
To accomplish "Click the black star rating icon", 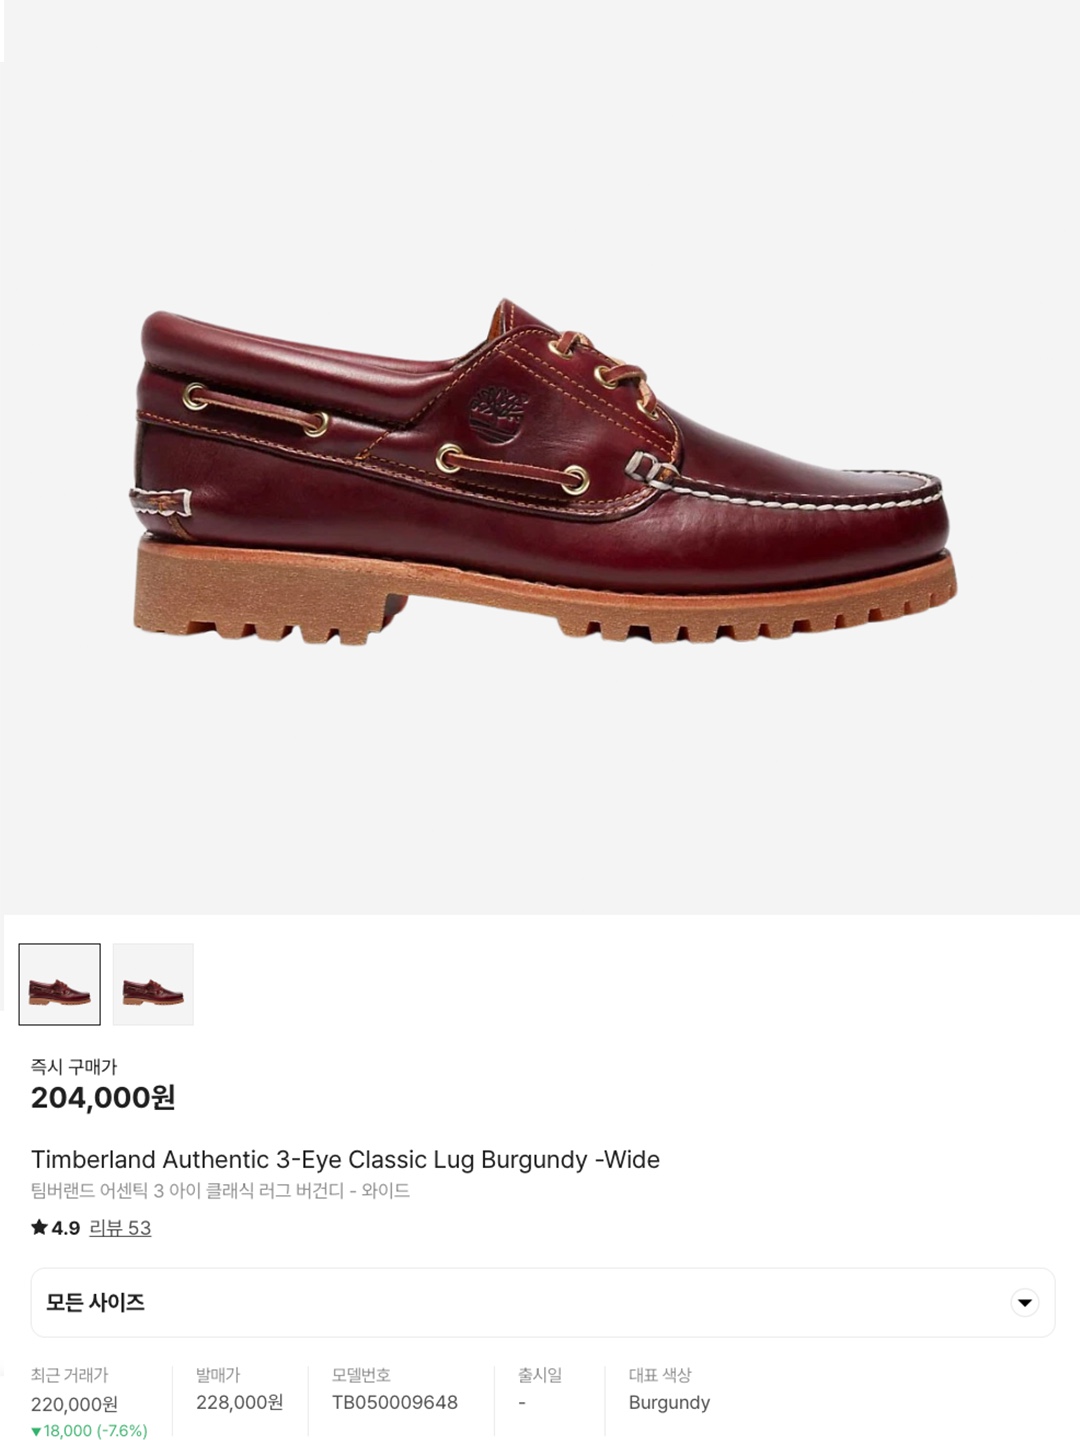I will coord(39,1227).
